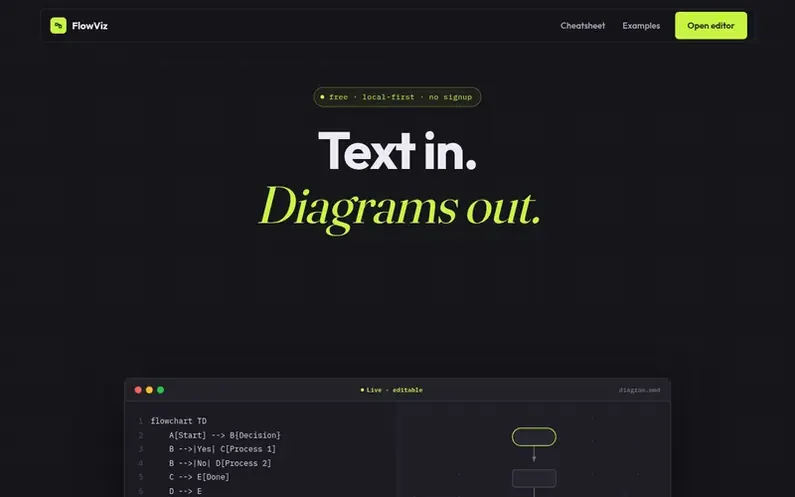Go to the Examples page

641,25
